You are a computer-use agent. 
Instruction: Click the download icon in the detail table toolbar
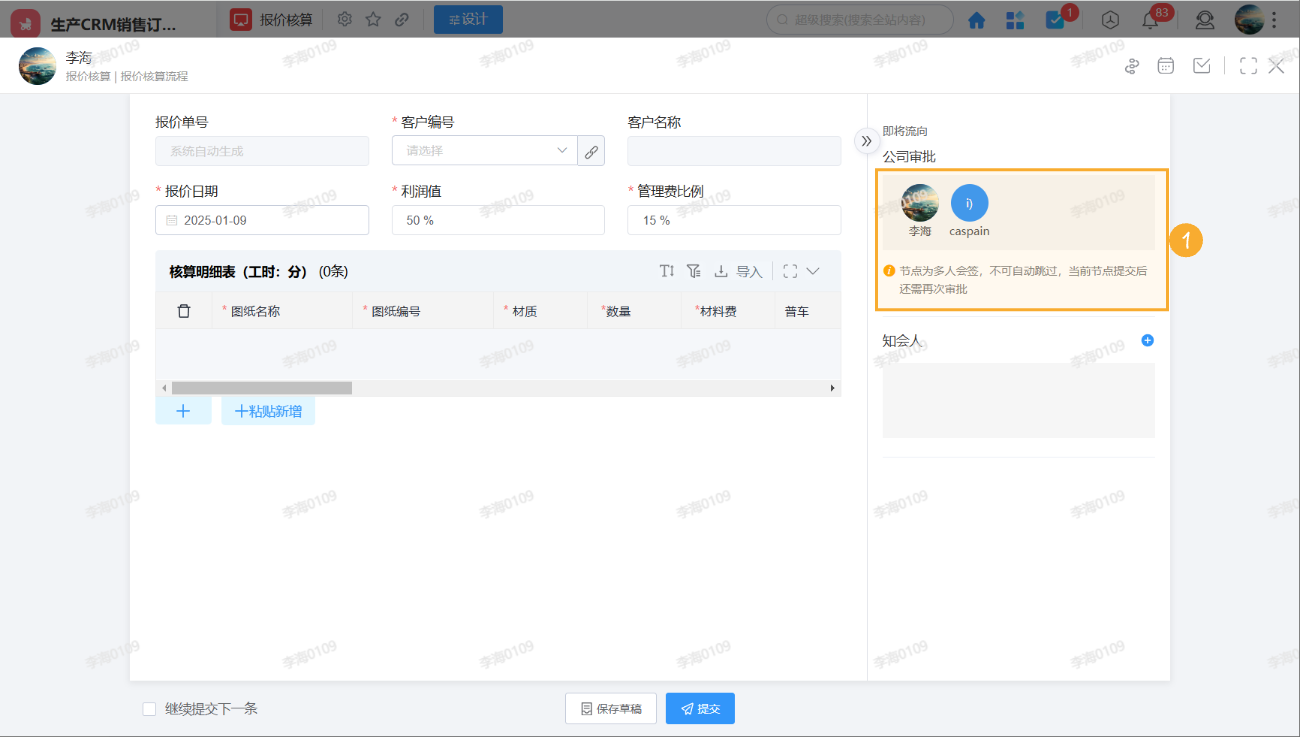(x=721, y=270)
